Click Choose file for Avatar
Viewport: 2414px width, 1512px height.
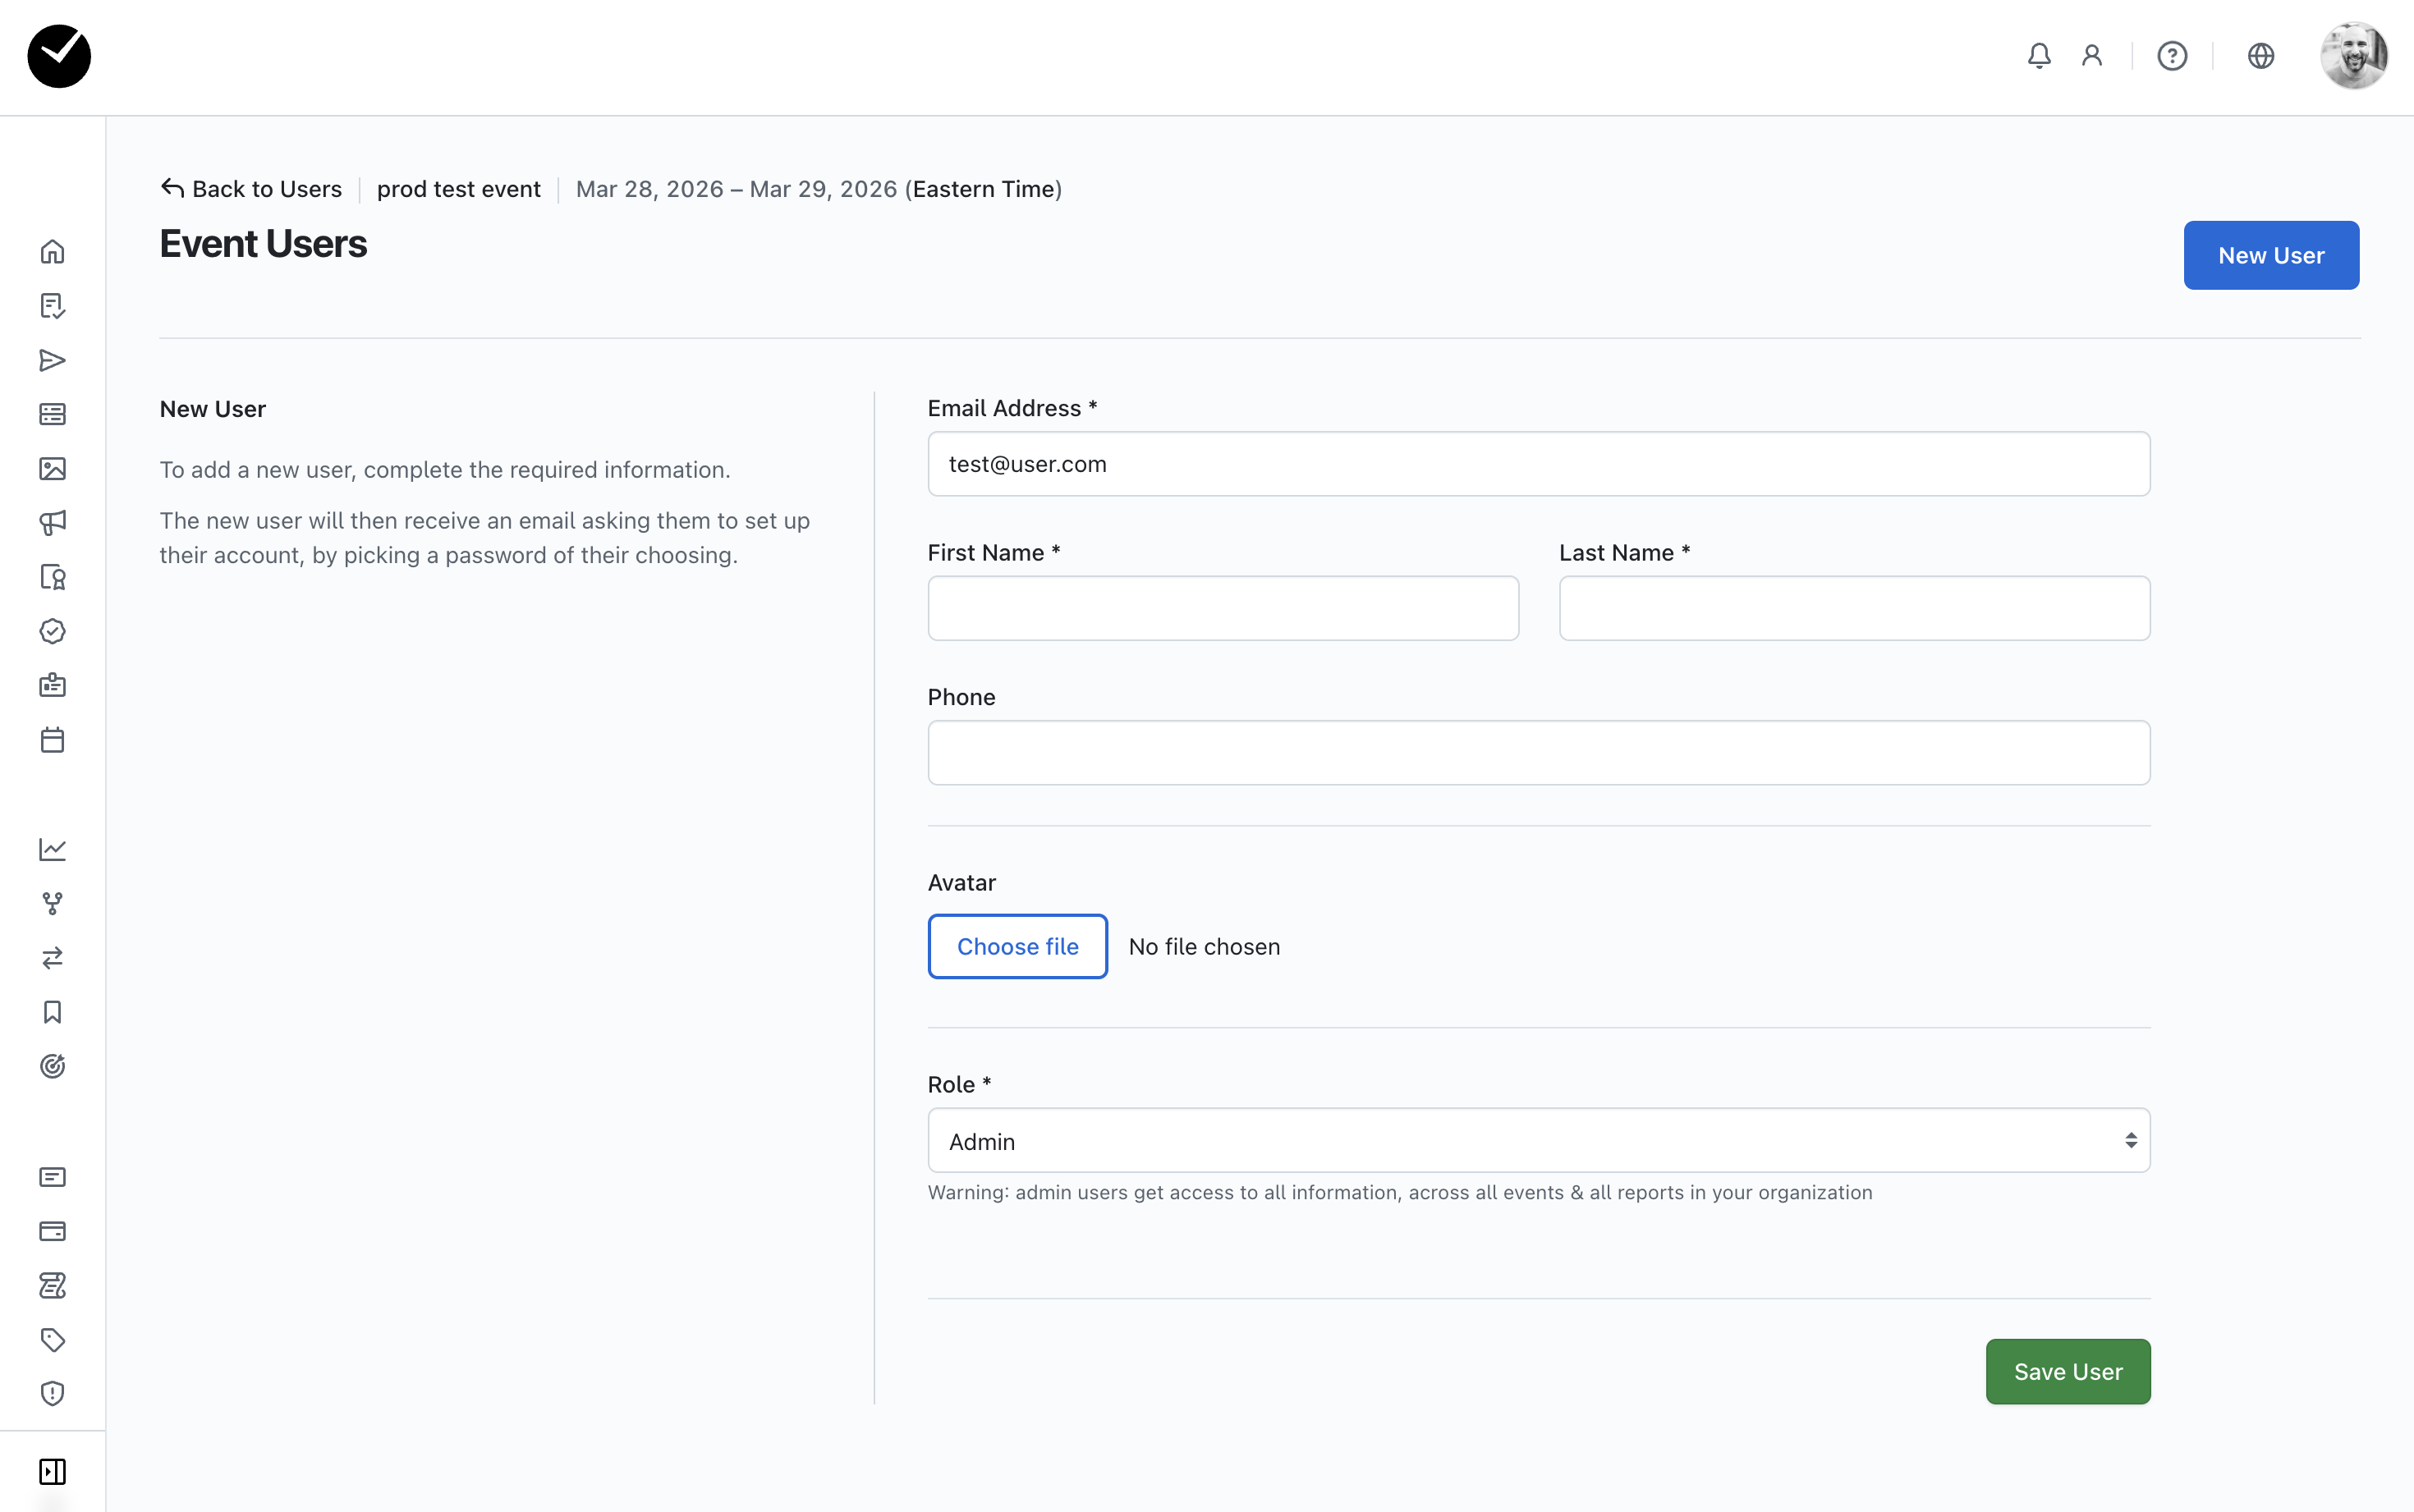pyautogui.click(x=1017, y=946)
